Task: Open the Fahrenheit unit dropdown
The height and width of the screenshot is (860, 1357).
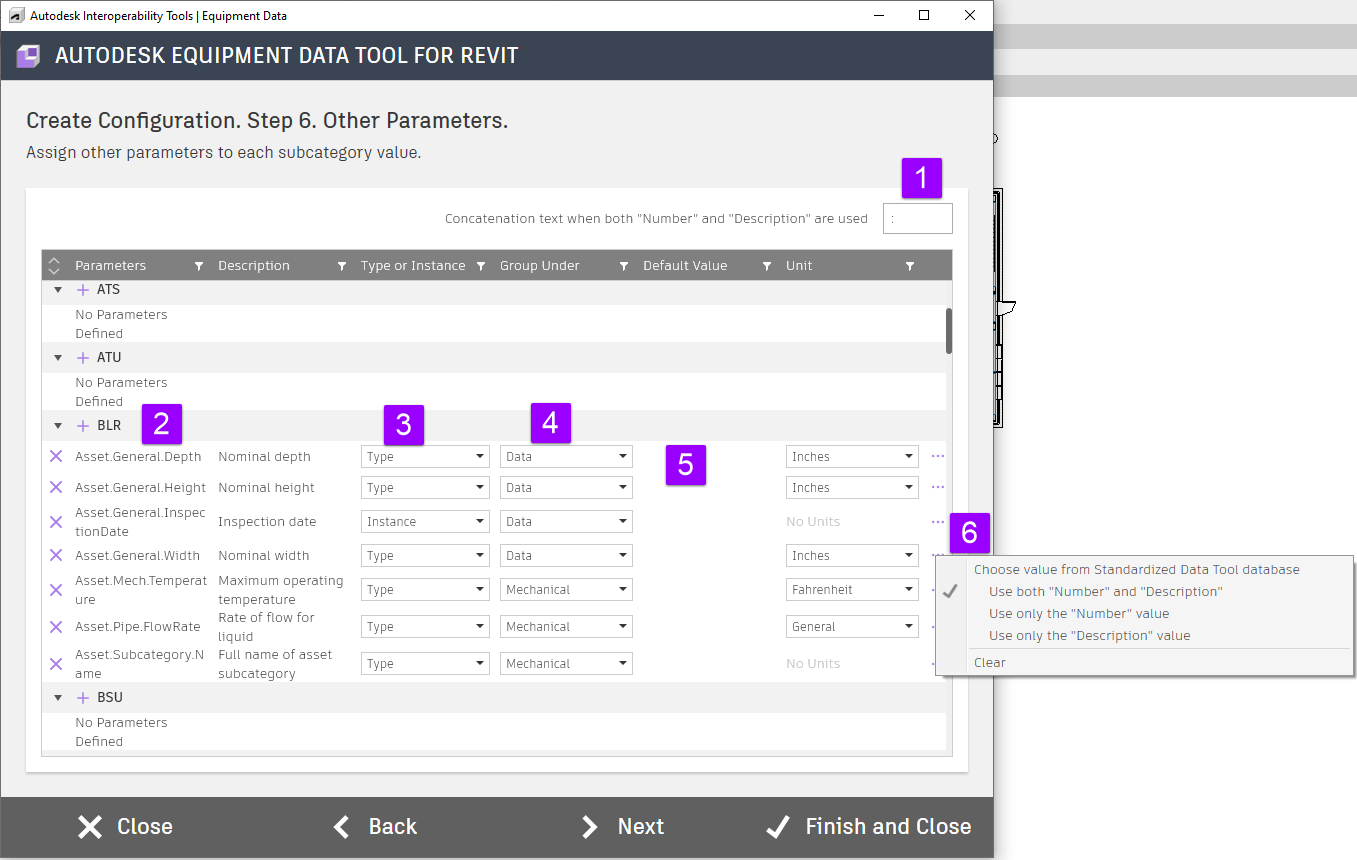Action: 852,590
